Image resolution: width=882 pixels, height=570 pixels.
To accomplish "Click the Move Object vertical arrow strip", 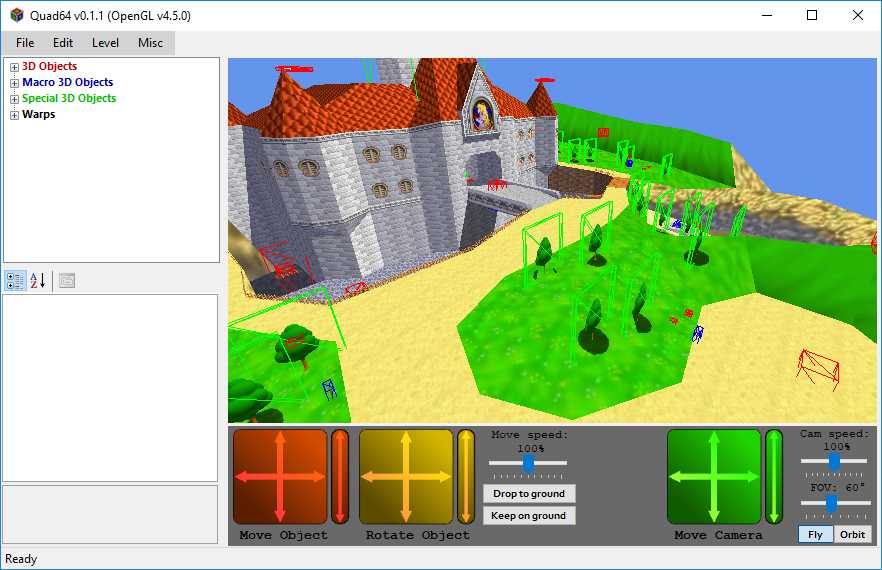I will pyautogui.click(x=340, y=477).
